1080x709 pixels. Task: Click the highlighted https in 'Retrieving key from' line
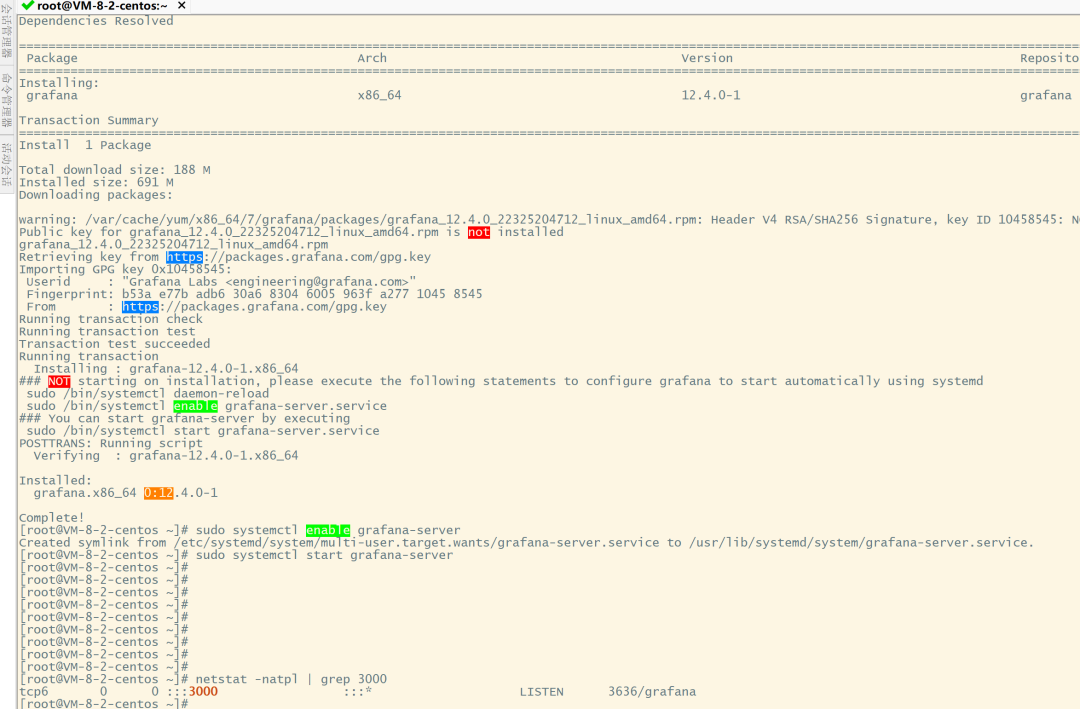pos(185,257)
